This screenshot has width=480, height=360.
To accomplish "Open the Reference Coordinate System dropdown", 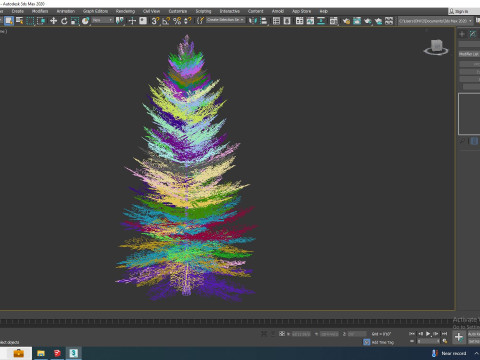I will [103, 20].
